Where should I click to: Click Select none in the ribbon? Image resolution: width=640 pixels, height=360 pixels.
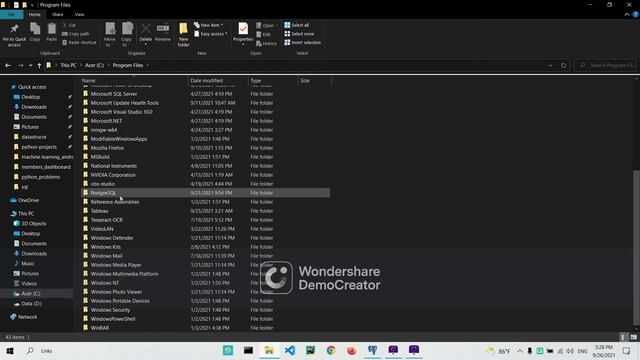(299, 34)
